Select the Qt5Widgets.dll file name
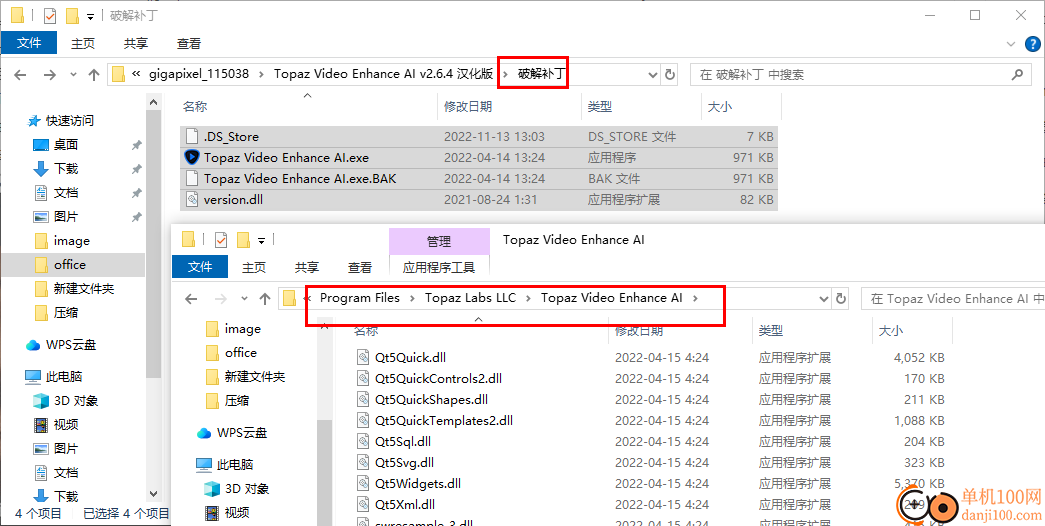This screenshot has height=526, width=1045. click(x=418, y=483)
